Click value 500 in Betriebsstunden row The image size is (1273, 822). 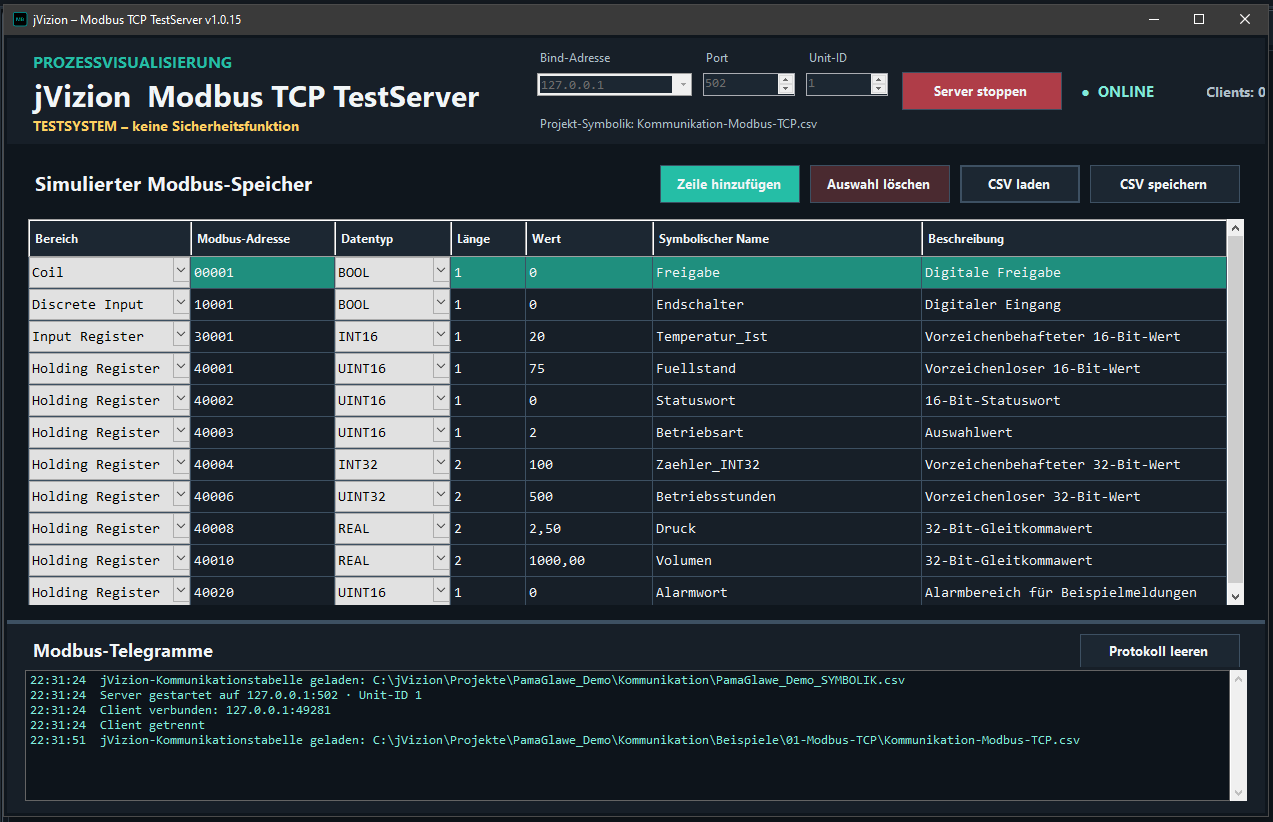click(x=589, y=496)
